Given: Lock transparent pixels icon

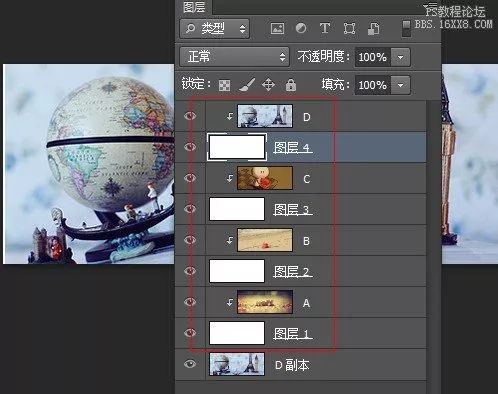Looking at the screenshot, I should click(x=224, y=85).
